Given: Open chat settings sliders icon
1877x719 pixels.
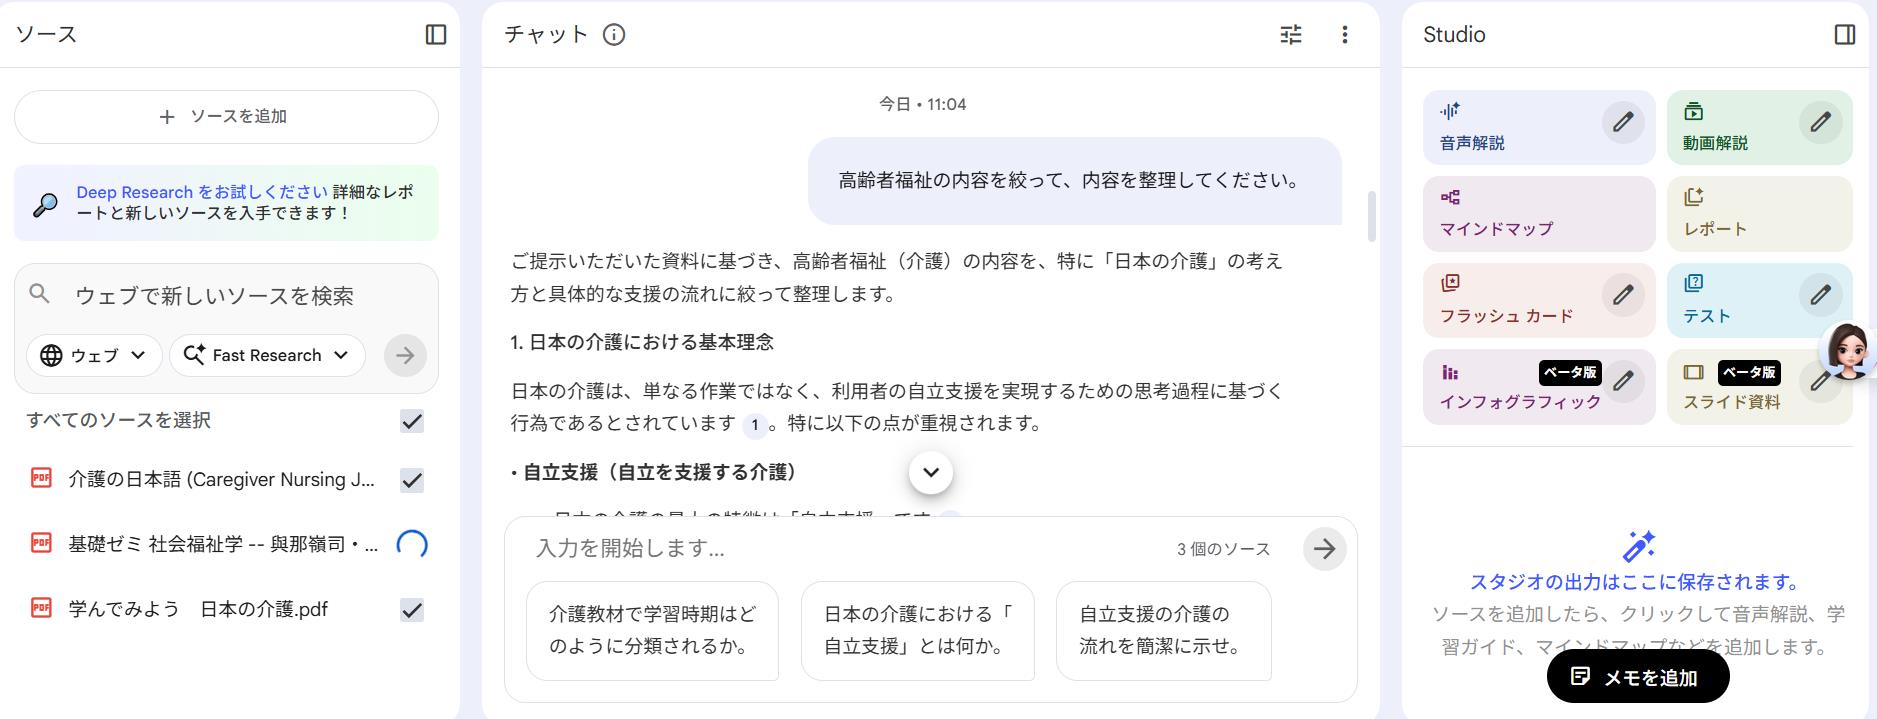Looking at the screenshot, I should [x=1291, y=35].
